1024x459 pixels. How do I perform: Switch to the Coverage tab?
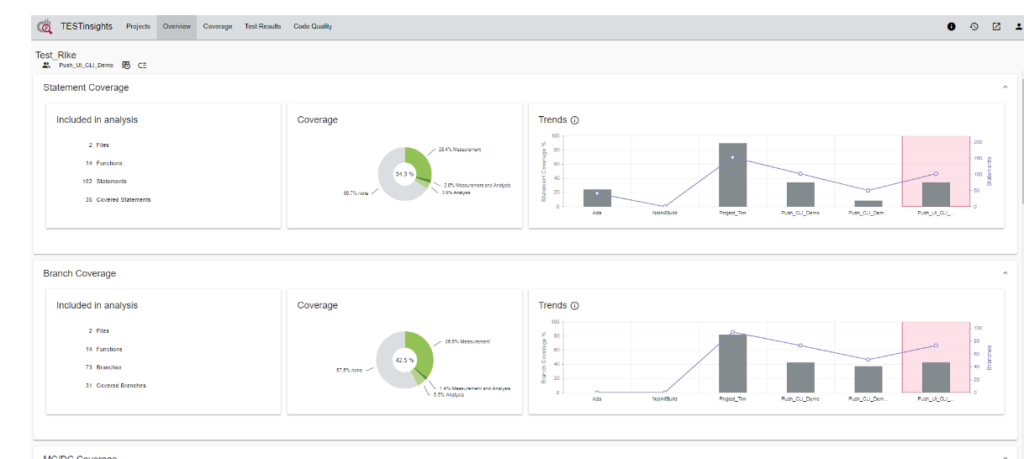217,27
